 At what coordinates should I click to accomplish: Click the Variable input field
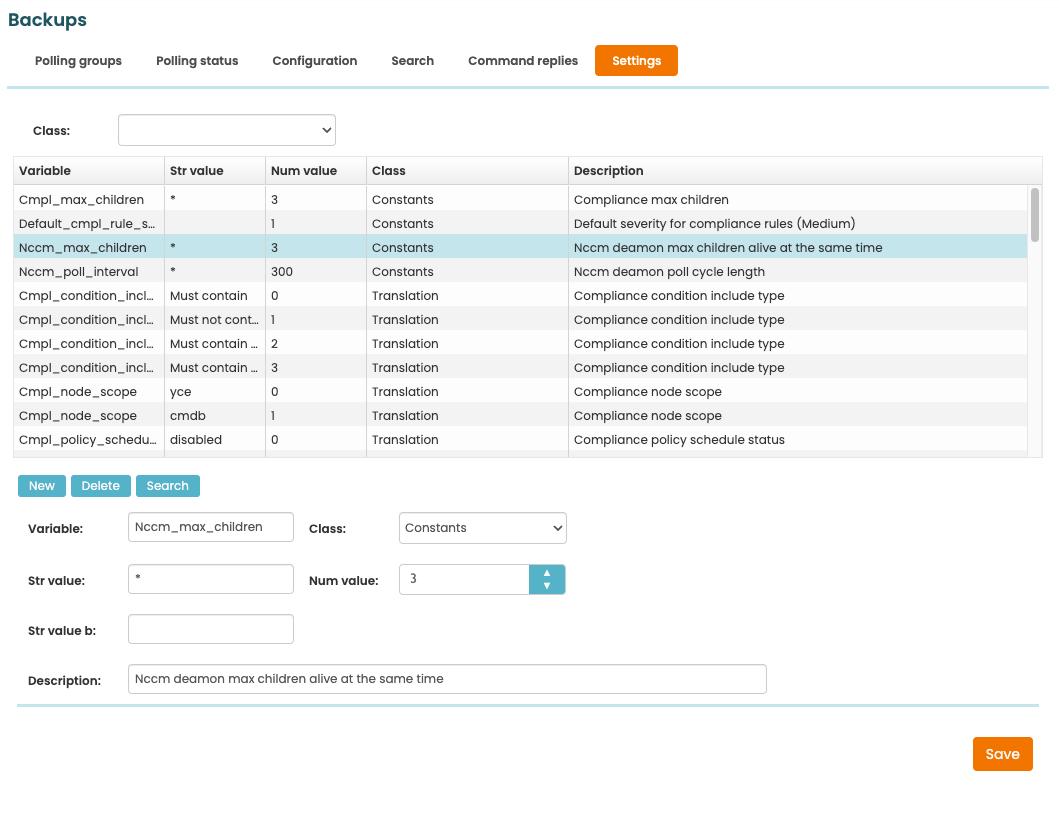(211, 527)
